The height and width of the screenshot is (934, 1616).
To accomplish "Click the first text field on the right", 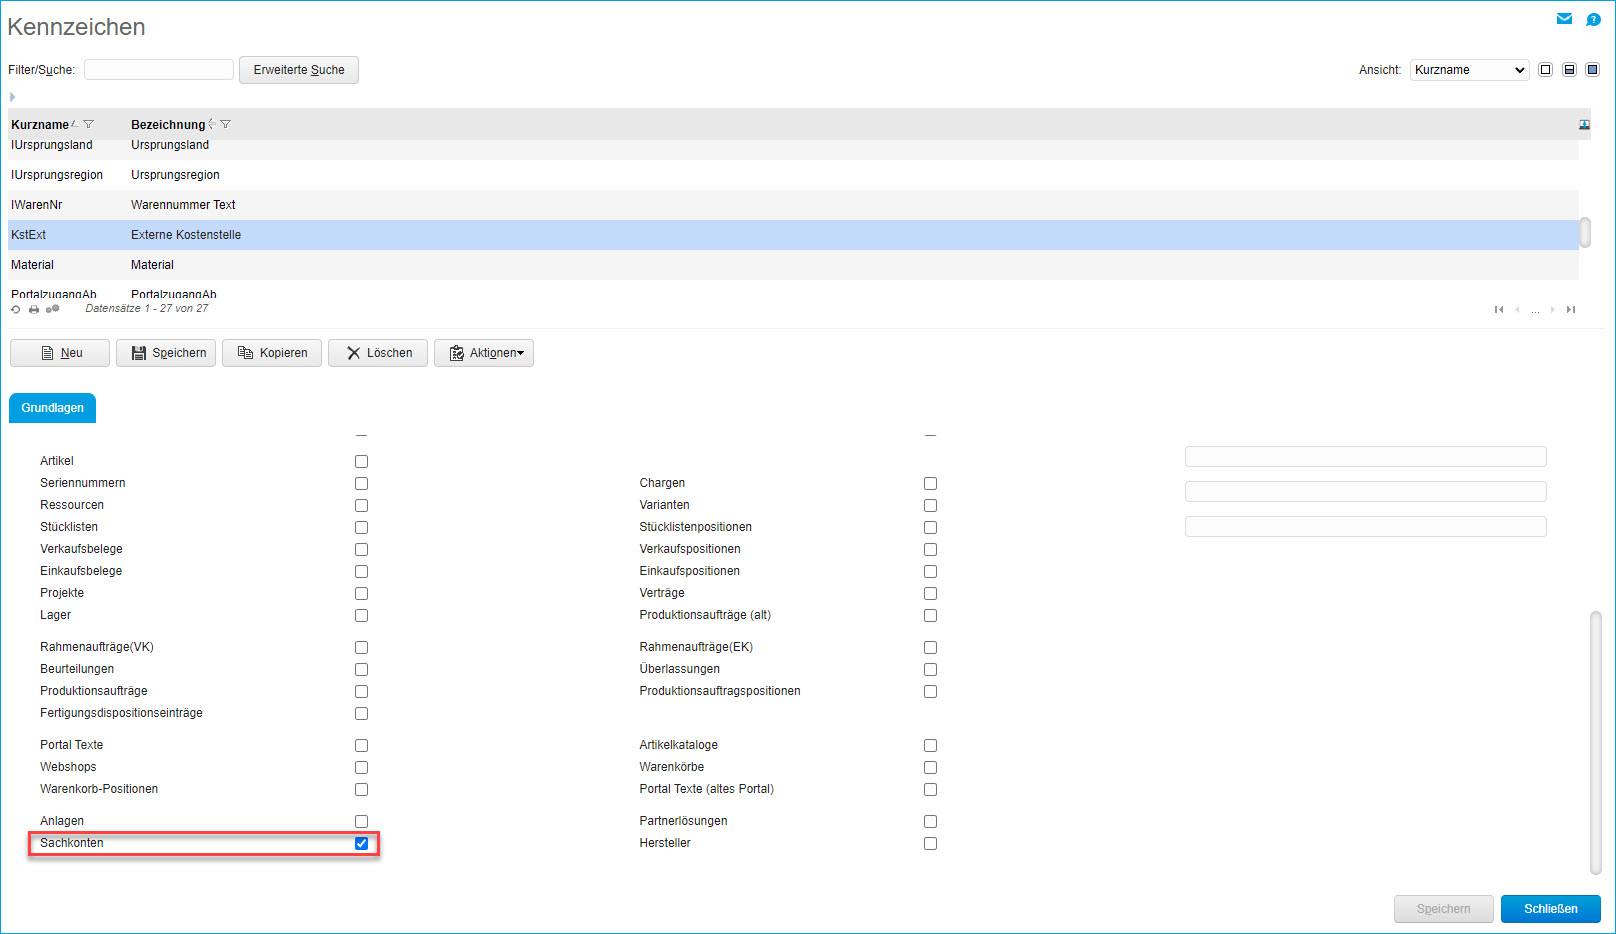I will [1366, 457].
